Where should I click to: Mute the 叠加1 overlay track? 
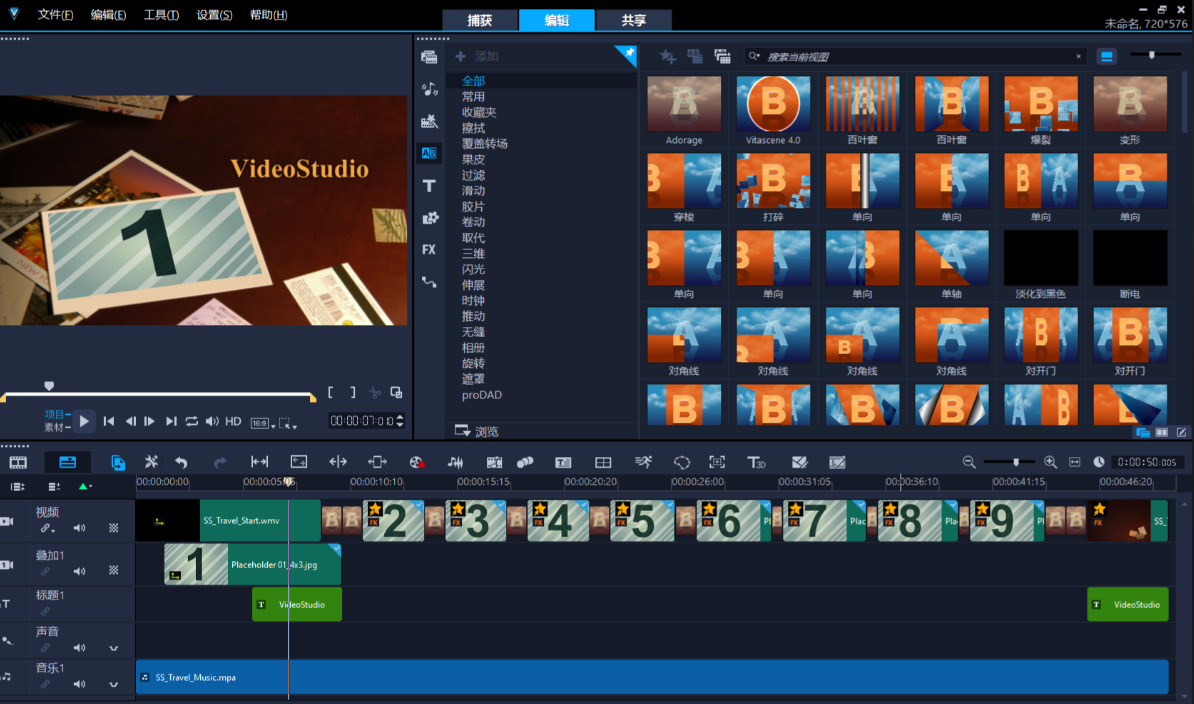pyautogui.click(x=79, y=571)
